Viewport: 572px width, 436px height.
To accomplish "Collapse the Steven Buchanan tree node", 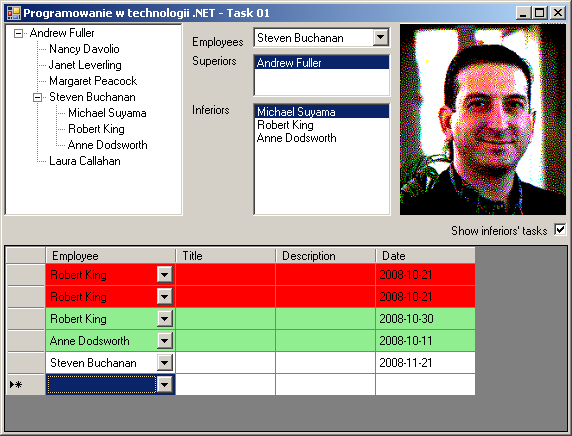I will coord(37,97).
